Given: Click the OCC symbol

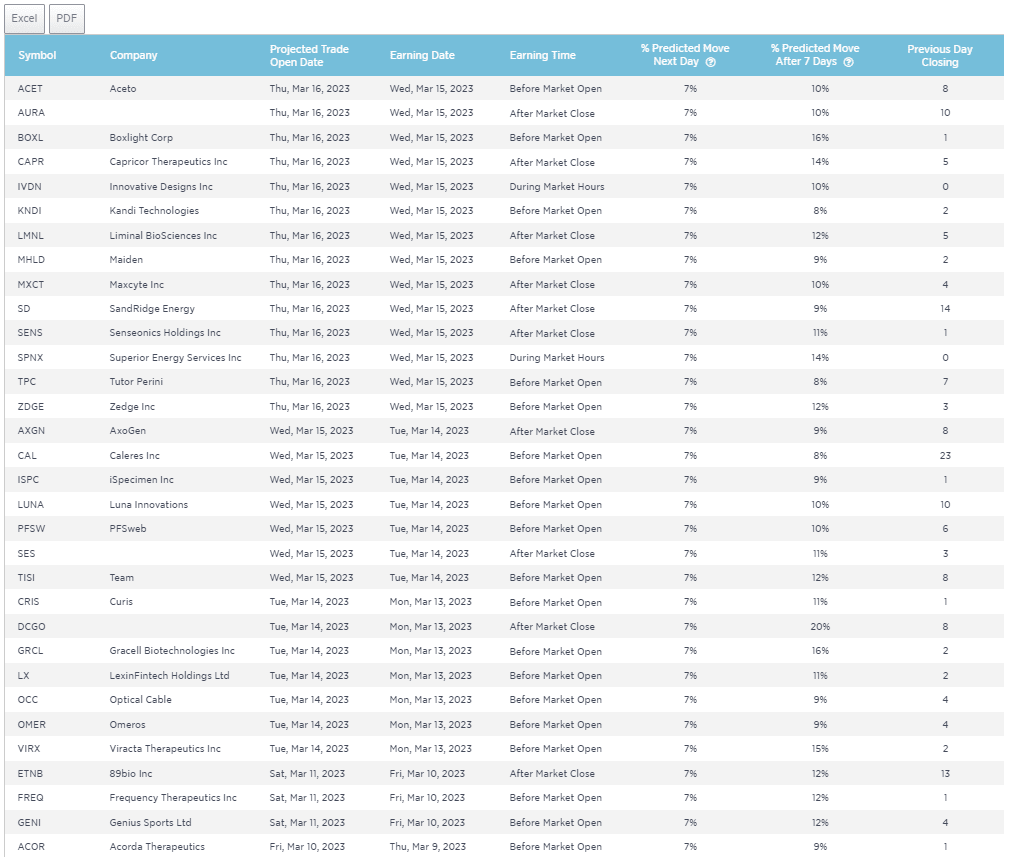Looking at the screenshot, I should [x=28, y=700].
